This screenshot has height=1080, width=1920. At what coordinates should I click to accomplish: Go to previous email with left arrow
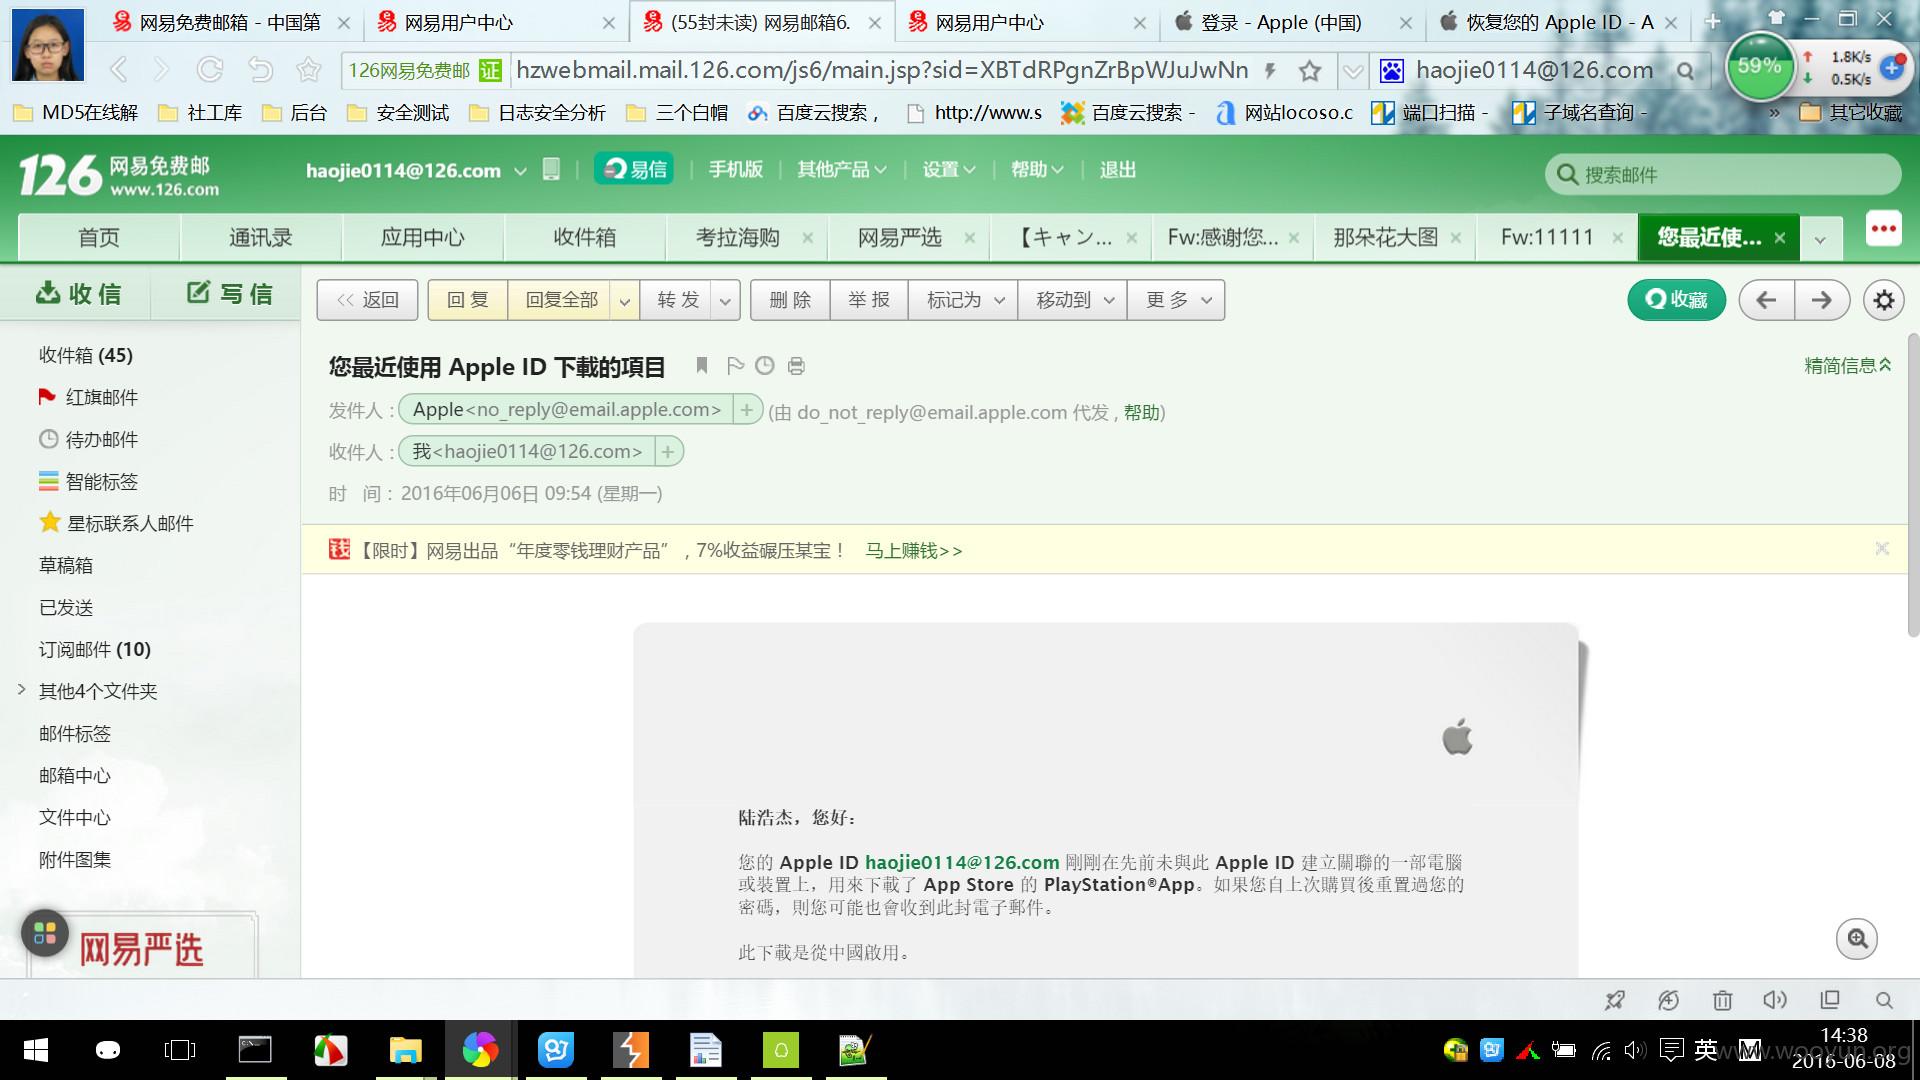point(1766,300)
